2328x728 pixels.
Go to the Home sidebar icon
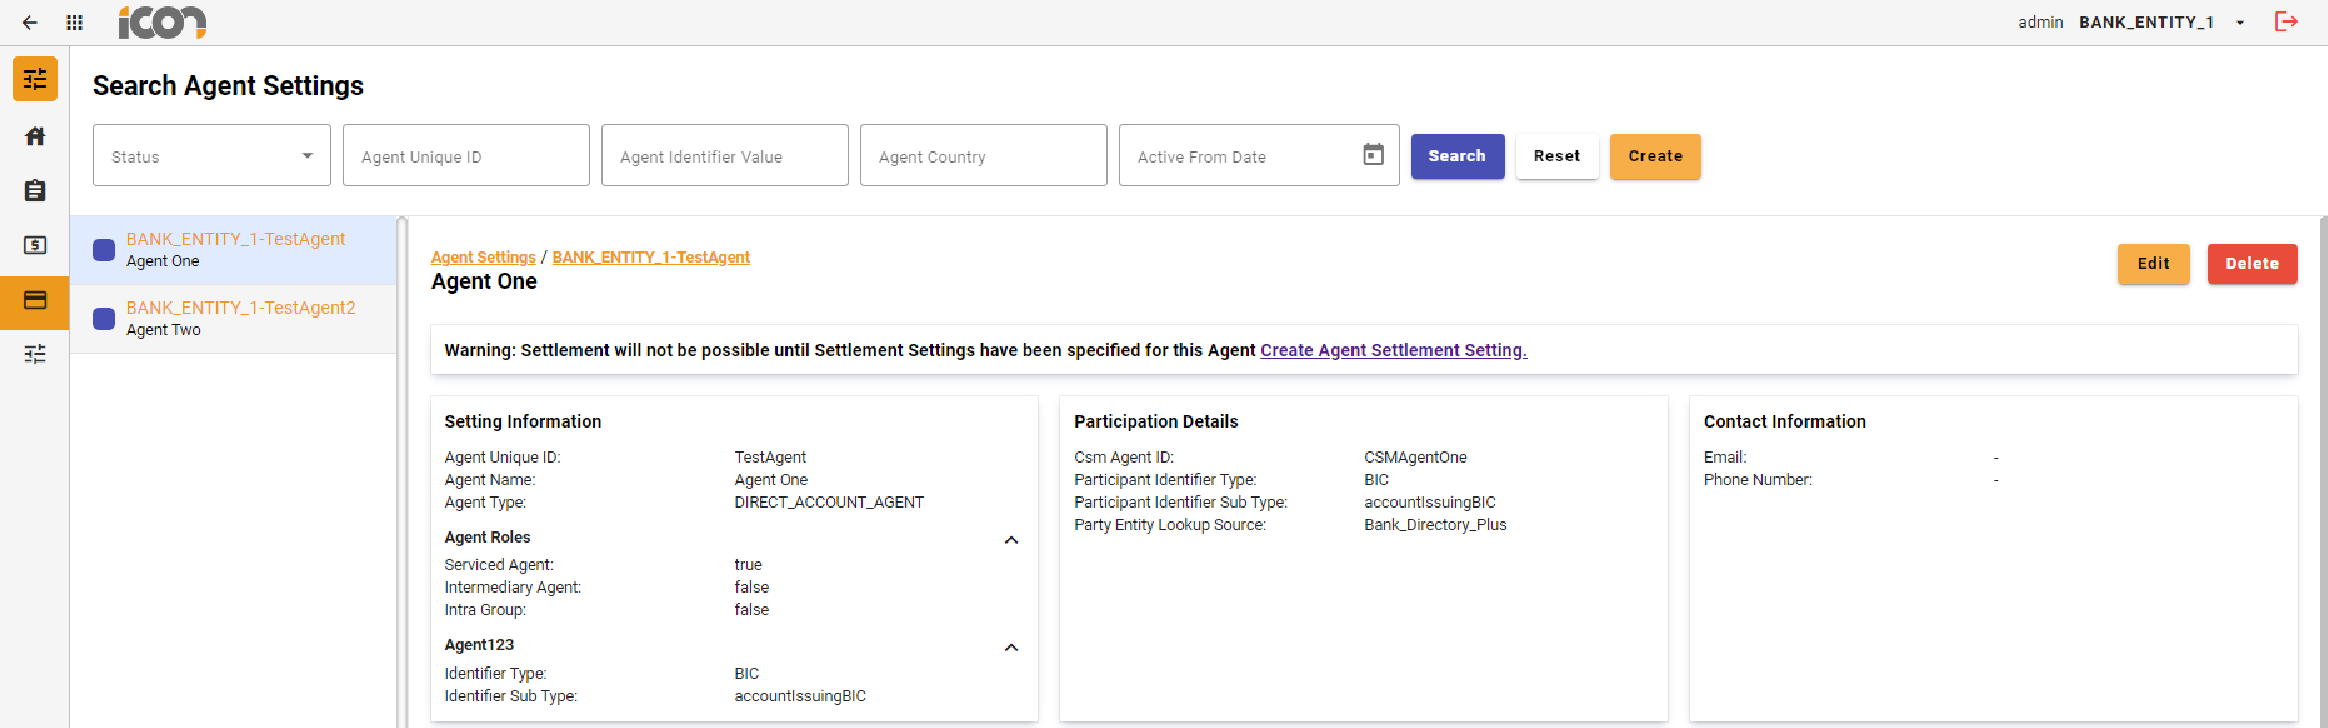click(35, 136)
